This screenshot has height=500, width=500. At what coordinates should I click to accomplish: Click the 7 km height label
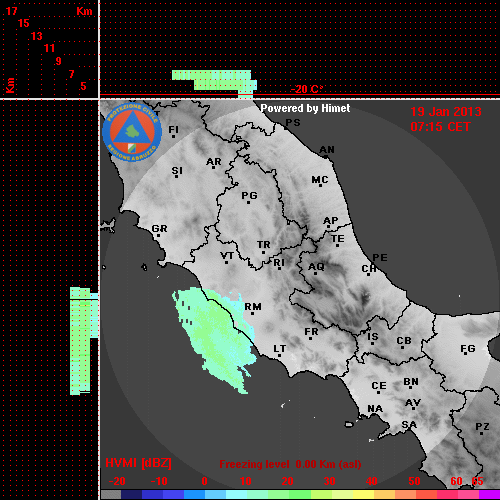[x=71, y=74]
